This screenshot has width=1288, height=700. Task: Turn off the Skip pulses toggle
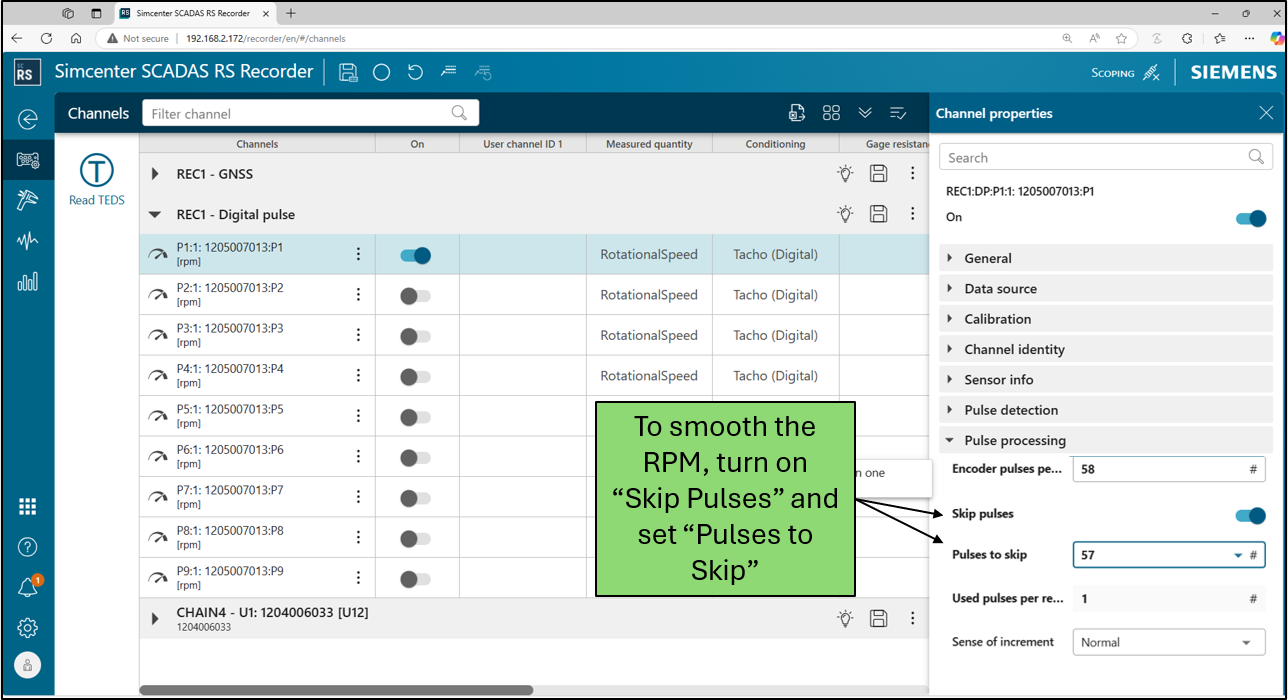[x=1250, y=515]
